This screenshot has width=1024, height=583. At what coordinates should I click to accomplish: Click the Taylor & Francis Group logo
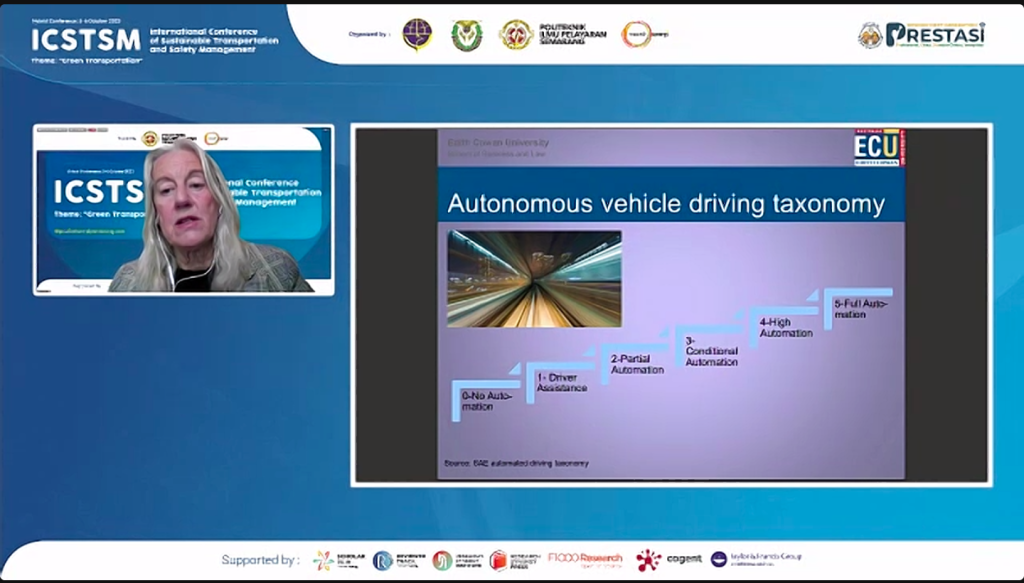[x=755, y=558]
